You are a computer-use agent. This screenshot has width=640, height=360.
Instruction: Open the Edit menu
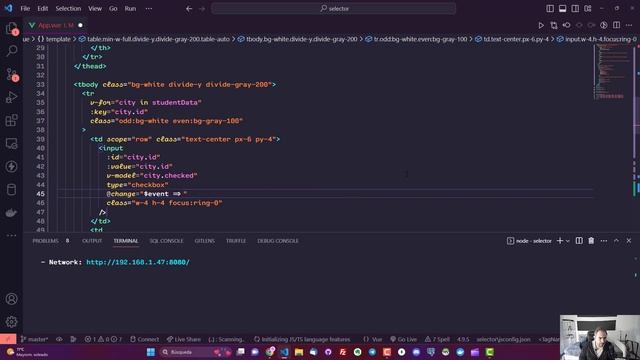click(42, 9)
